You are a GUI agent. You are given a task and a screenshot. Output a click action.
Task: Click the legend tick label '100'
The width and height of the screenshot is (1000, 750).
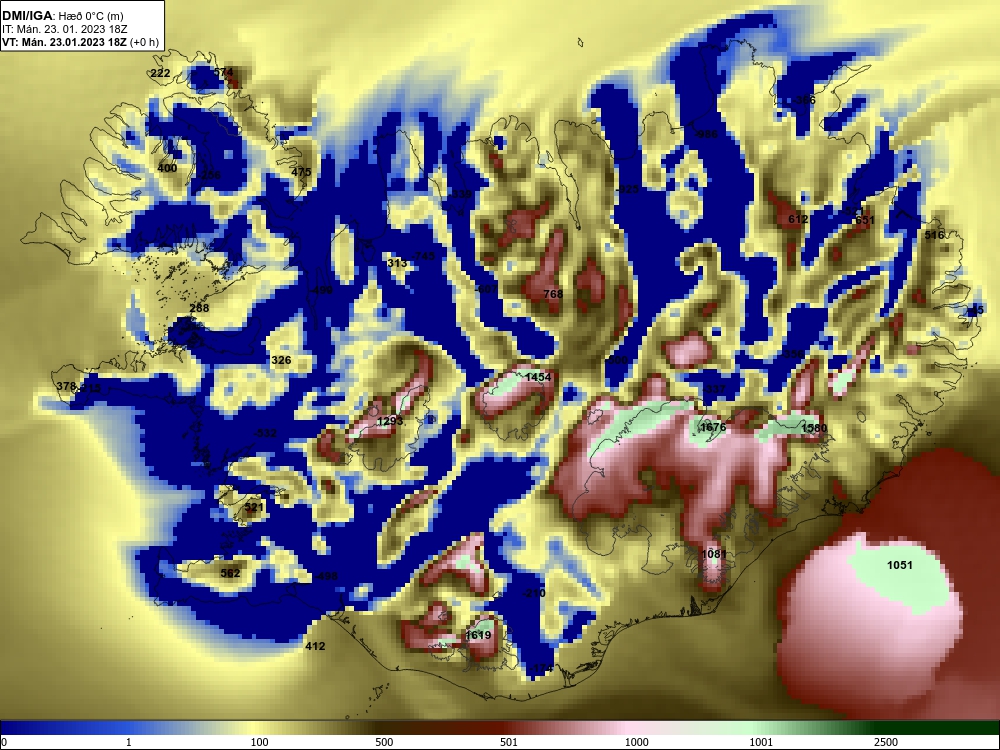click(259, 742)
